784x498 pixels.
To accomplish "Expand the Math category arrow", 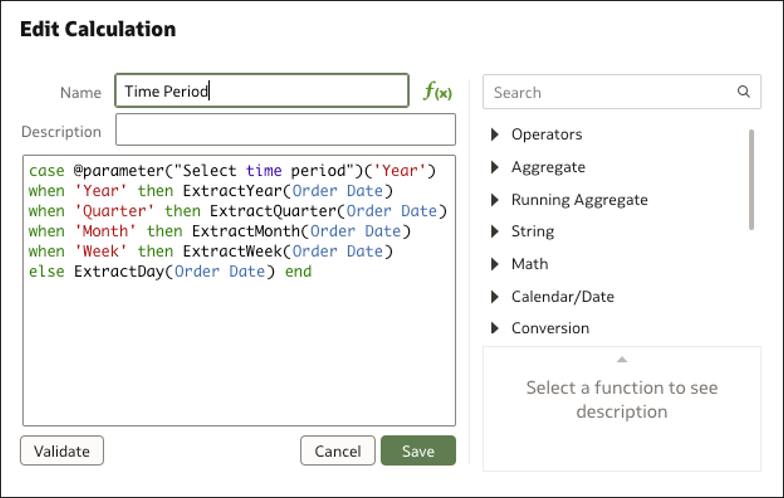I will coord(495,264).
